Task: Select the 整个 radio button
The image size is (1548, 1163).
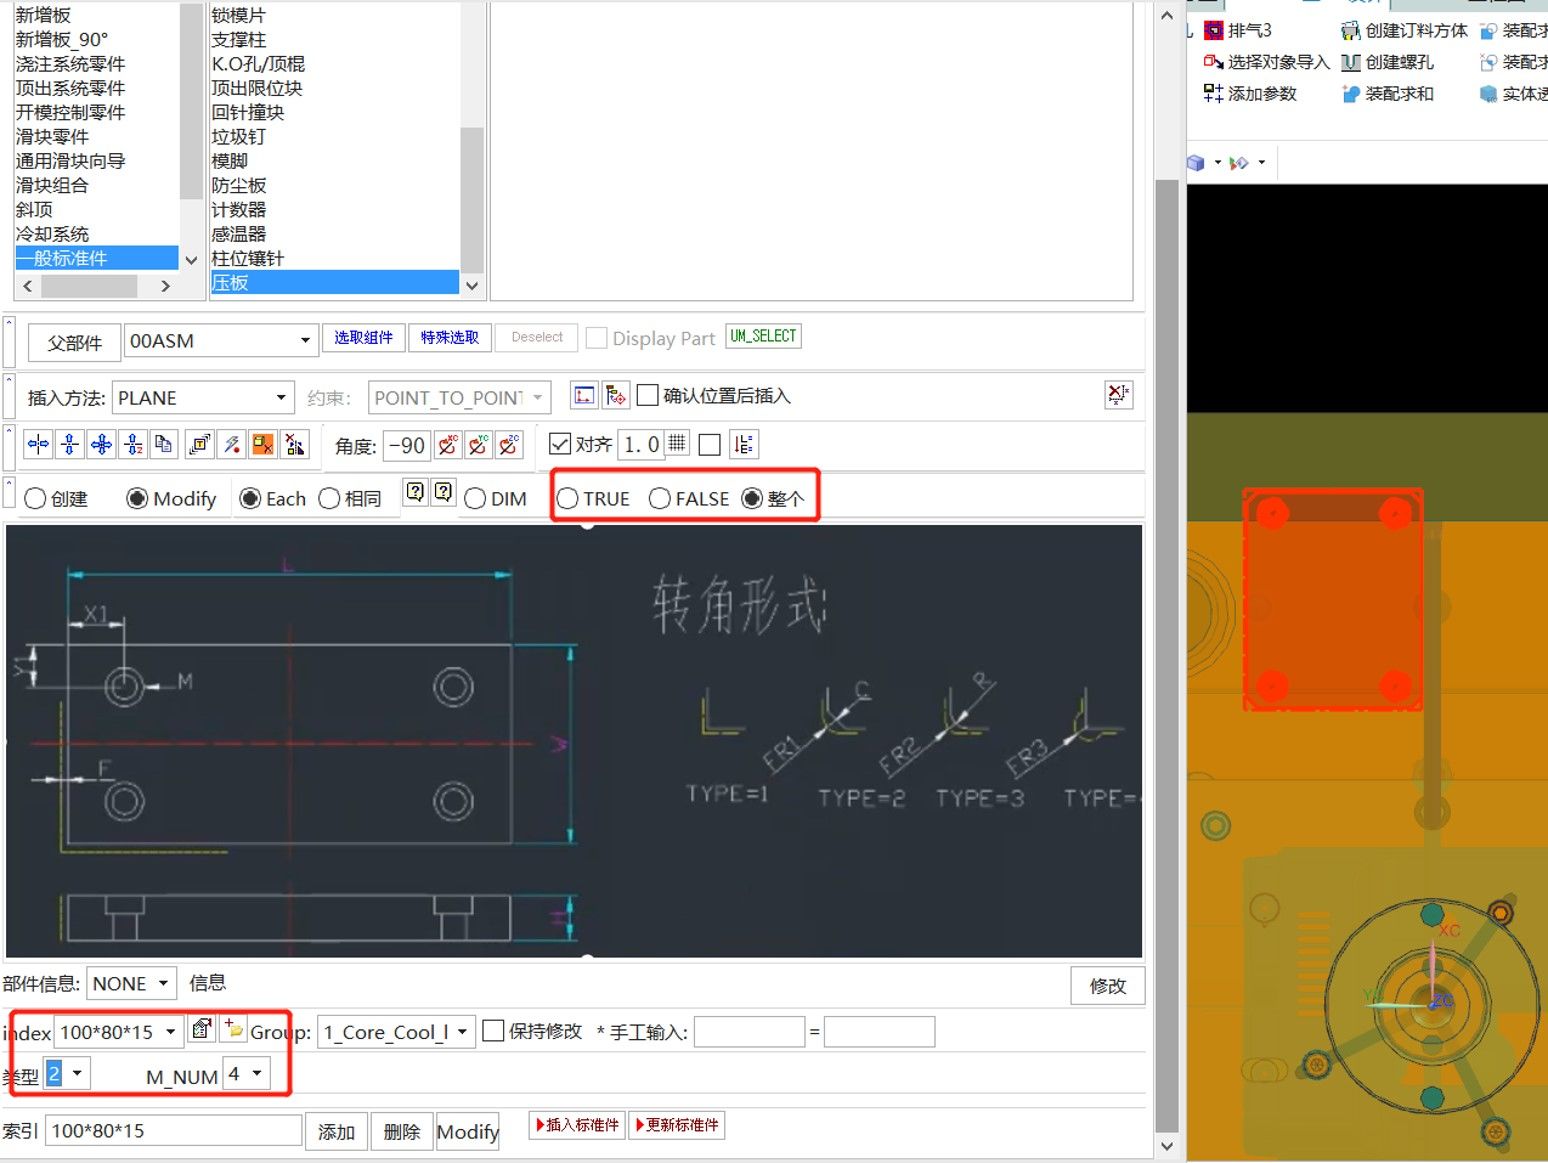Action: [x=752, y=498]
